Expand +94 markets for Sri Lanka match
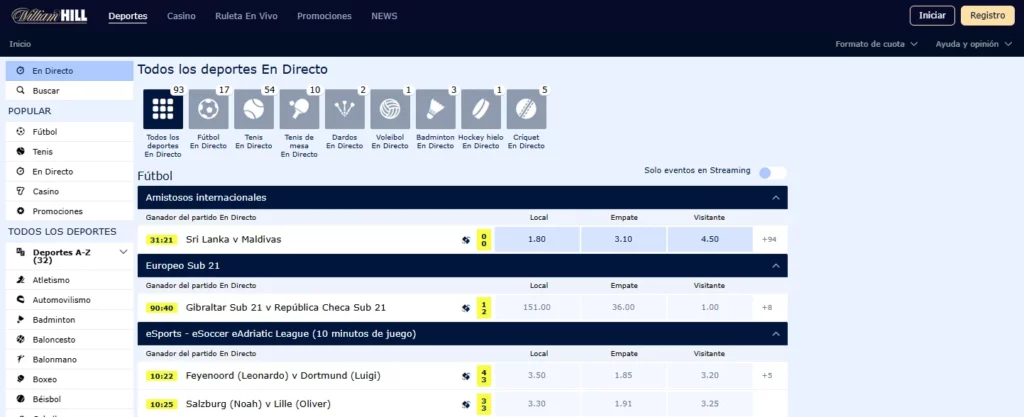The height and width of the screenshot is (417, 1024). click(x=769, y=239)
